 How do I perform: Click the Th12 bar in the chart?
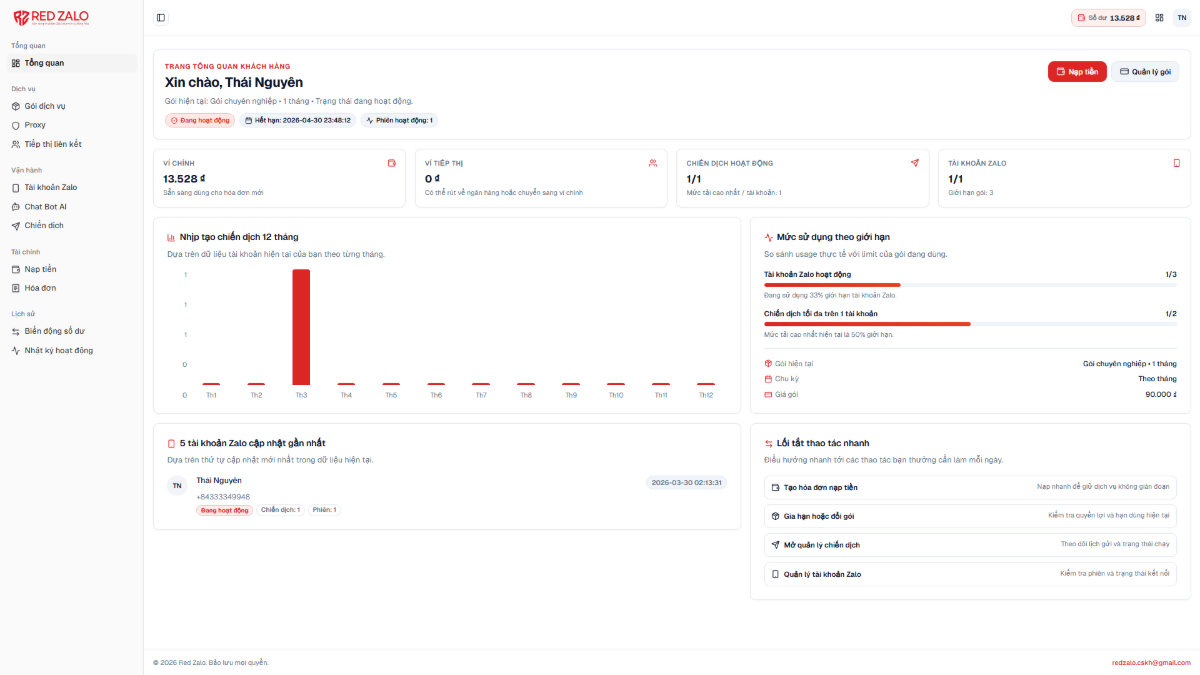click(x=706, y=384)
